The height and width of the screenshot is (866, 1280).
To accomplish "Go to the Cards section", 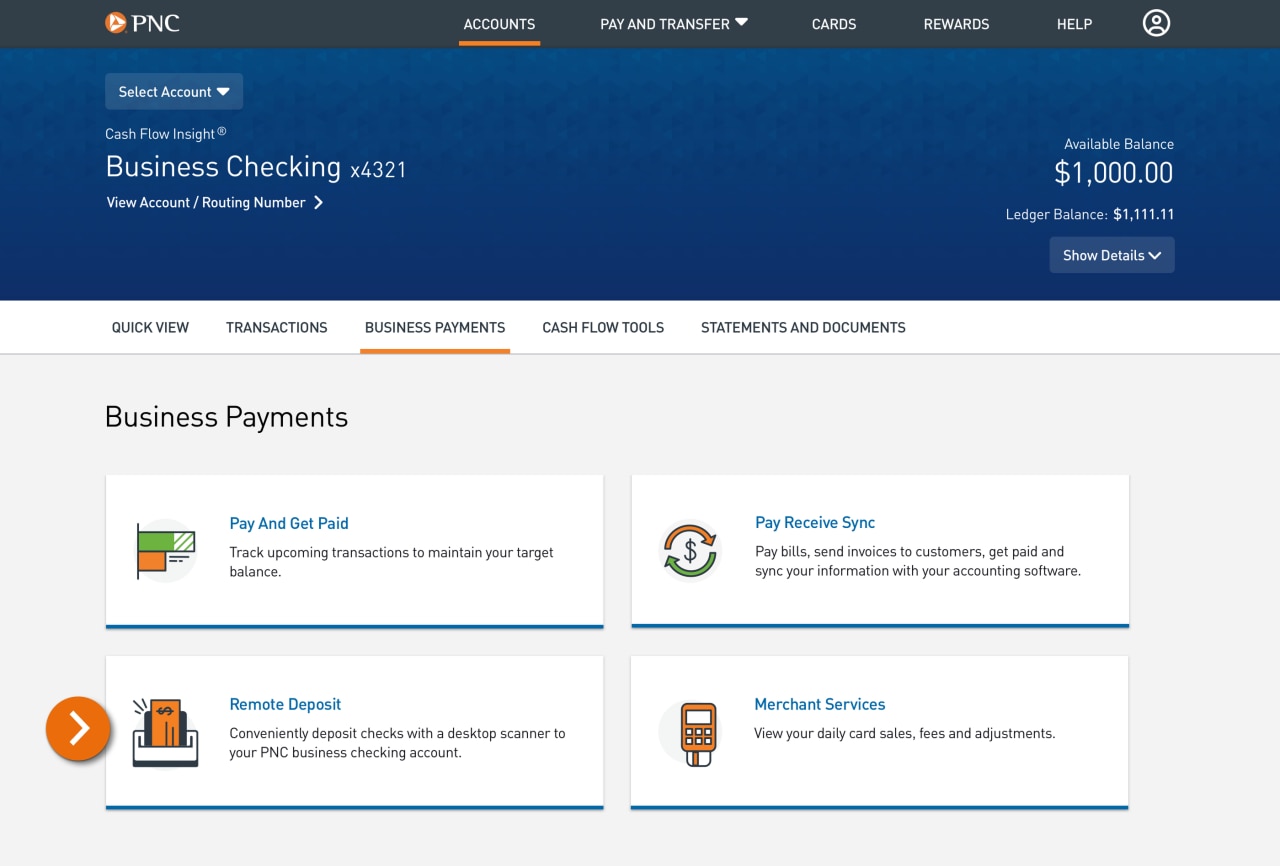I will tap(833, 23).
